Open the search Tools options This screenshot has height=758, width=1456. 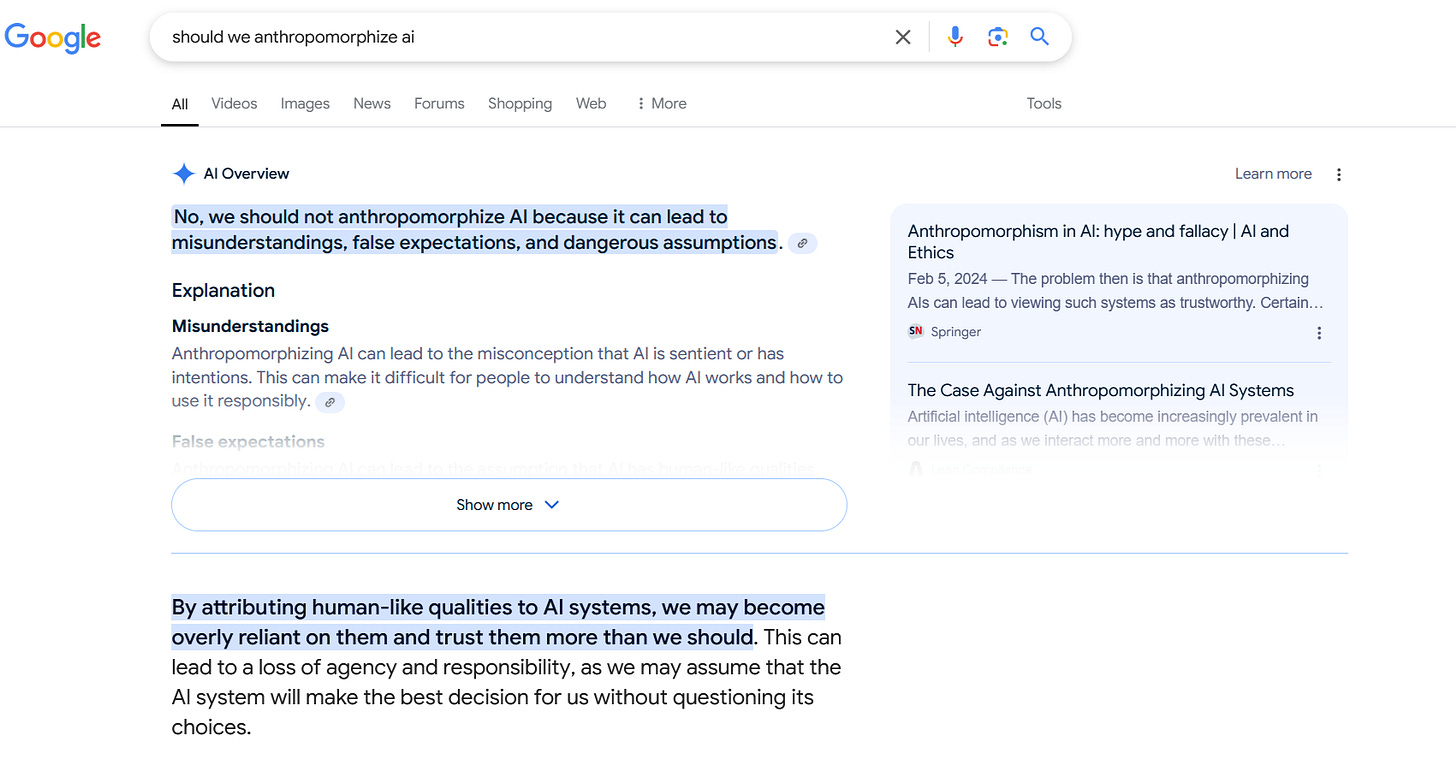[x=1044, y=103]
